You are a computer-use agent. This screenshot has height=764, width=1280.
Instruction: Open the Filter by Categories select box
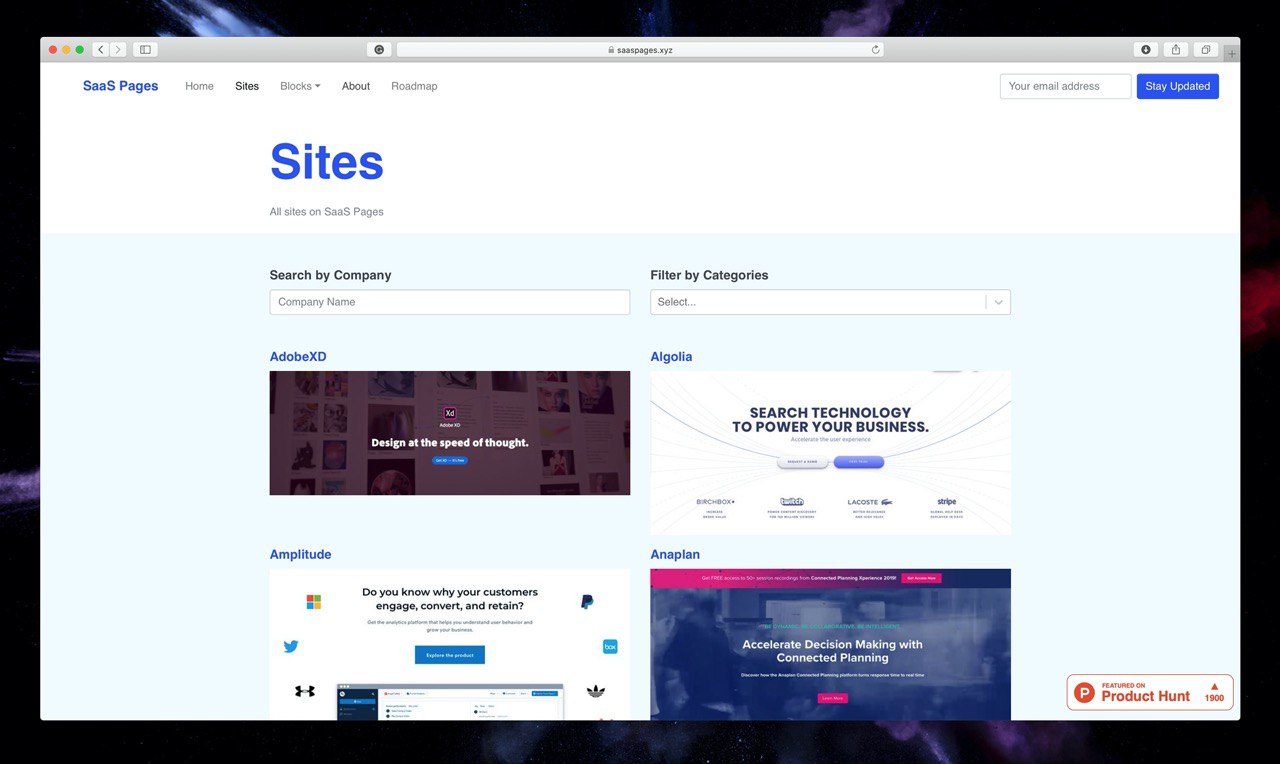pos(830,302)
